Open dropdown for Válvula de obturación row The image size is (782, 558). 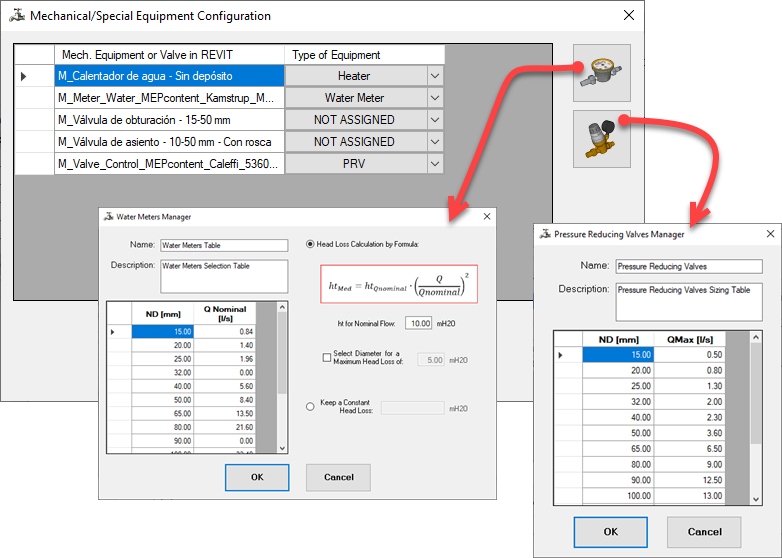[x=435, y=120]
